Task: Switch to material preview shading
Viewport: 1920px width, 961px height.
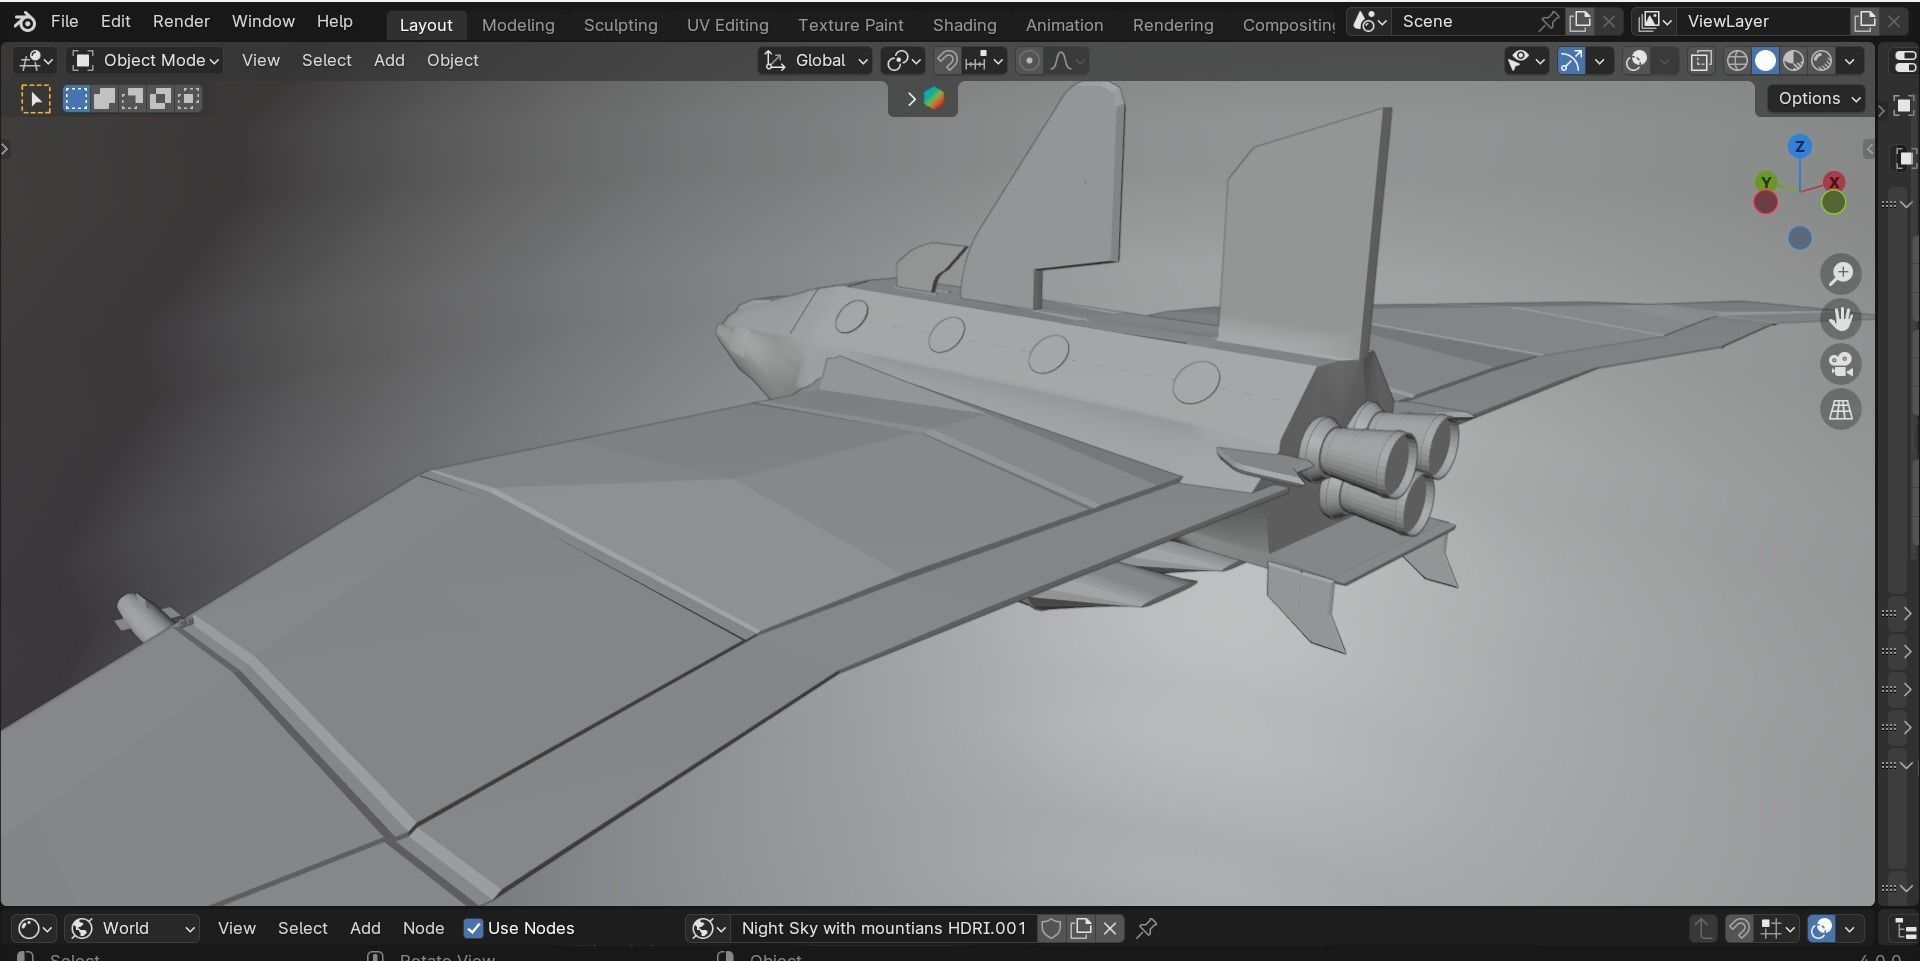Action: [x=1794, y=61]
